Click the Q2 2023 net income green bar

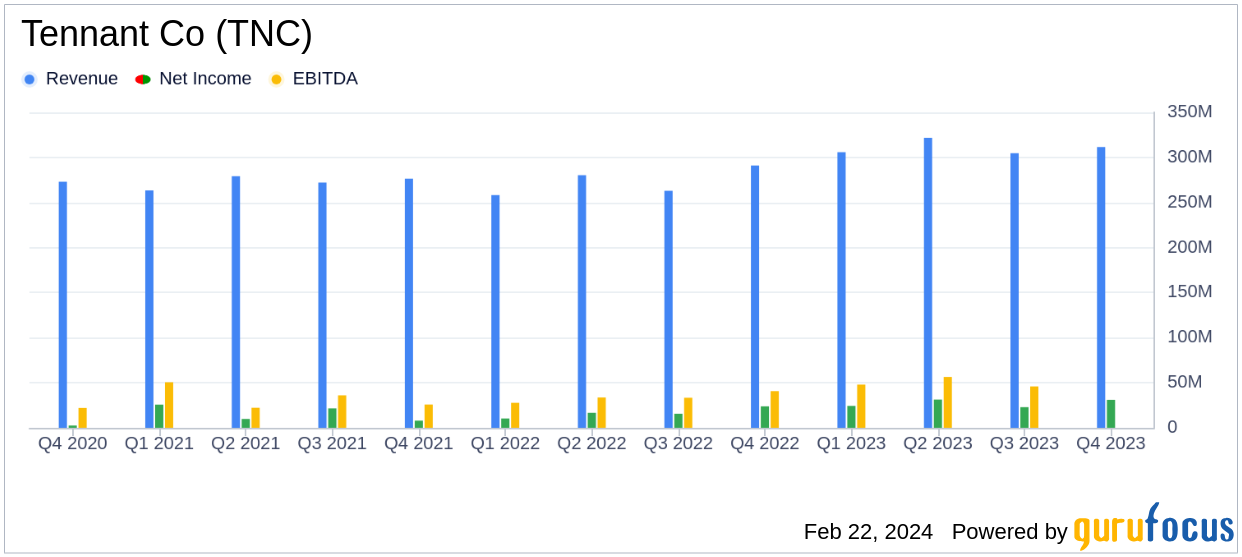[x=938, y=414]
